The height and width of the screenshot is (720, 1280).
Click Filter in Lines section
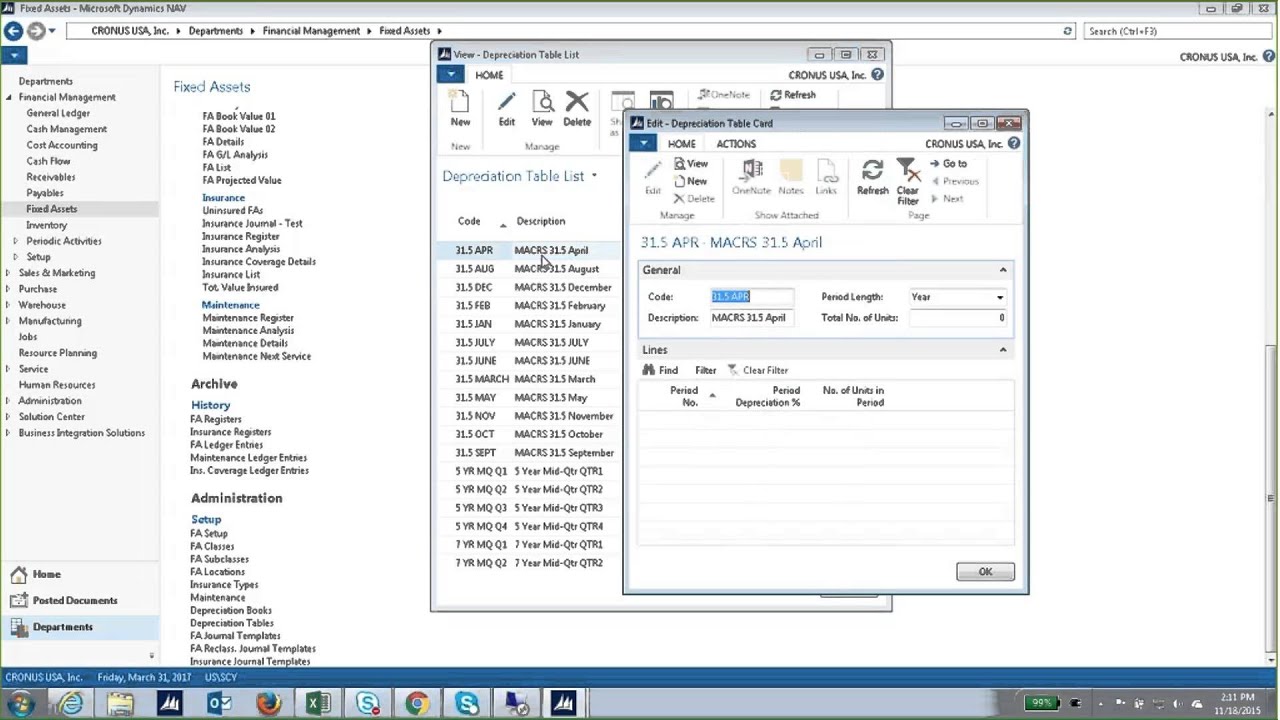coord(705,370)
